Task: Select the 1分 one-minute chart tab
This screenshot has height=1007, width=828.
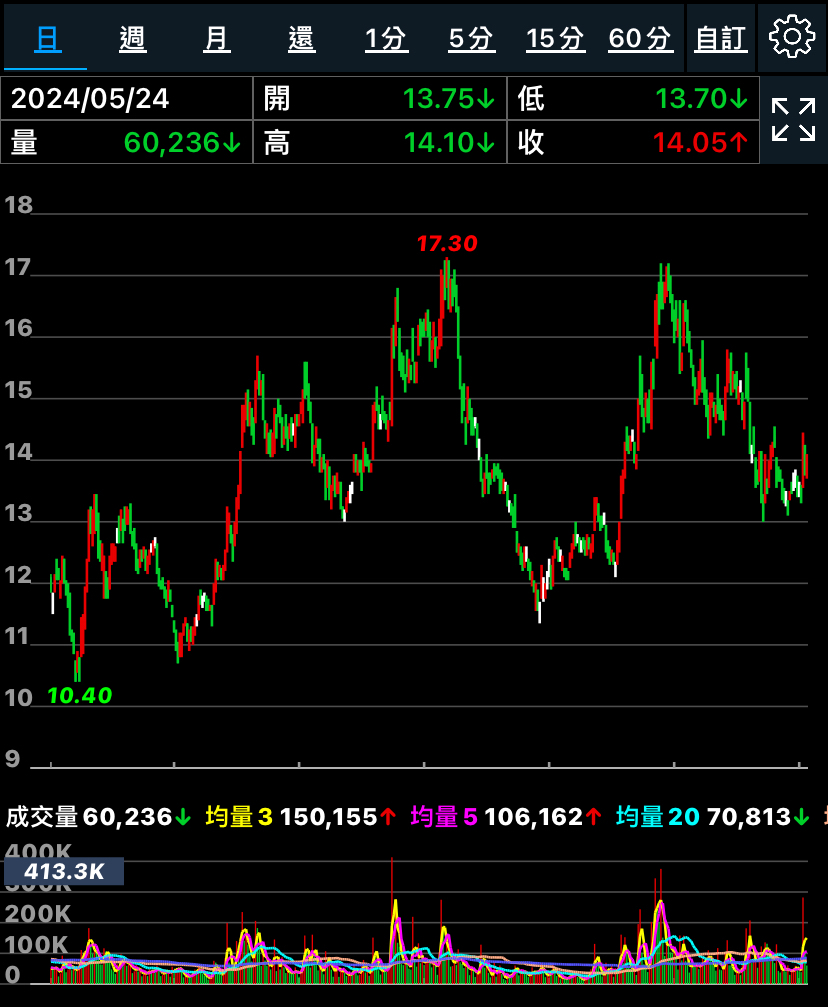Action: pyautogui.click(x=386, y=39)
